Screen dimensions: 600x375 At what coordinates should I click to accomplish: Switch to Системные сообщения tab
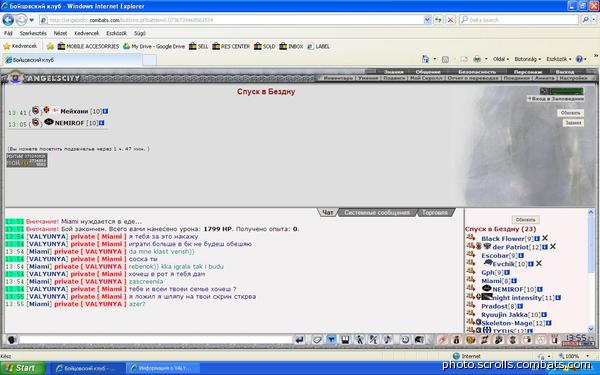[377, 212]
